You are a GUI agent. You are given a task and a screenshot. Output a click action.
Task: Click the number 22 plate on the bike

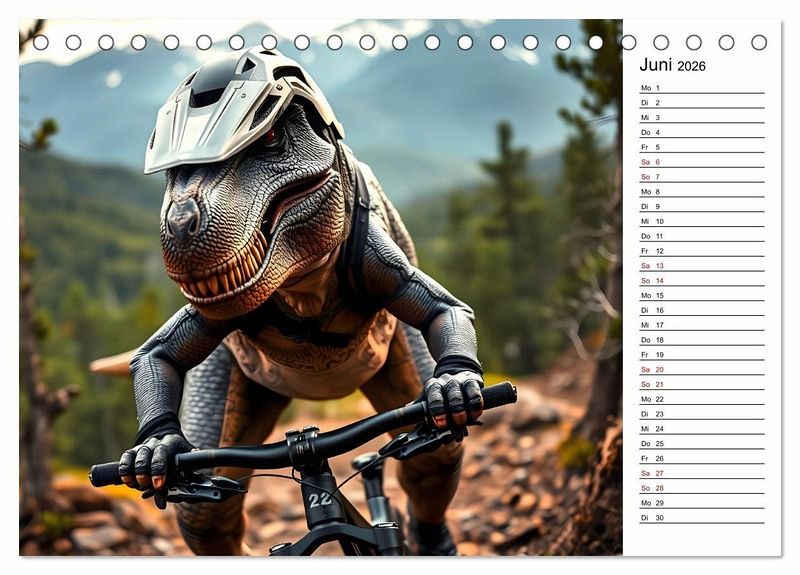pyautogui.click(x=319, y=500)
